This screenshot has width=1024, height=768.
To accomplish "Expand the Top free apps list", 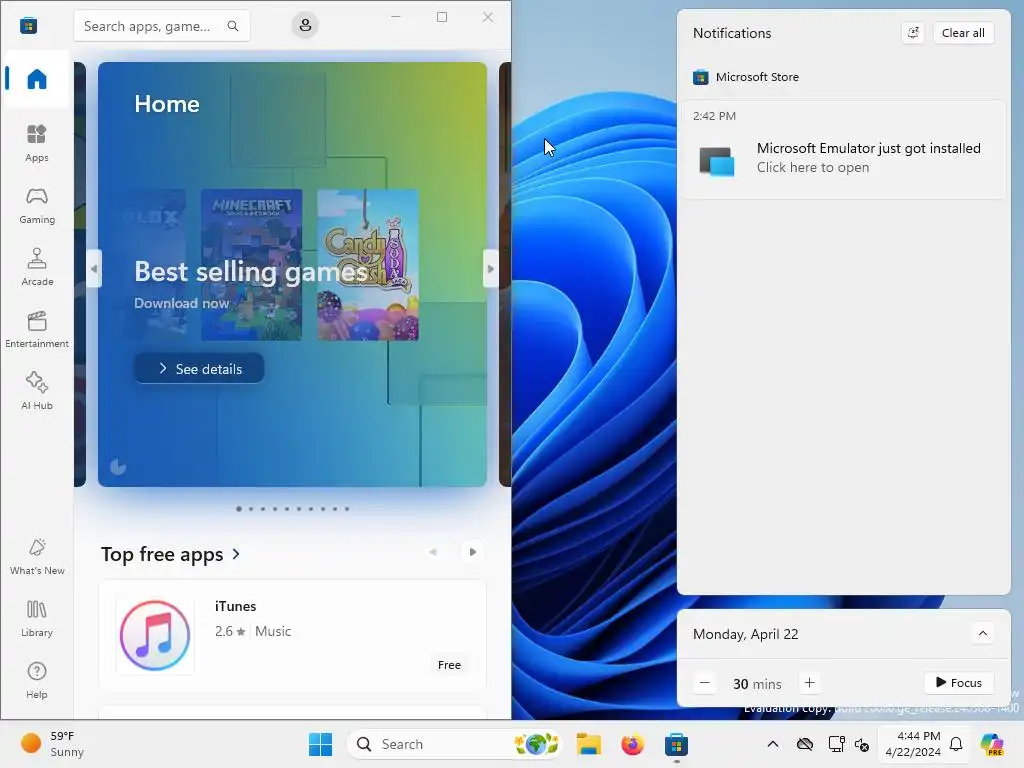I will 170,554.
